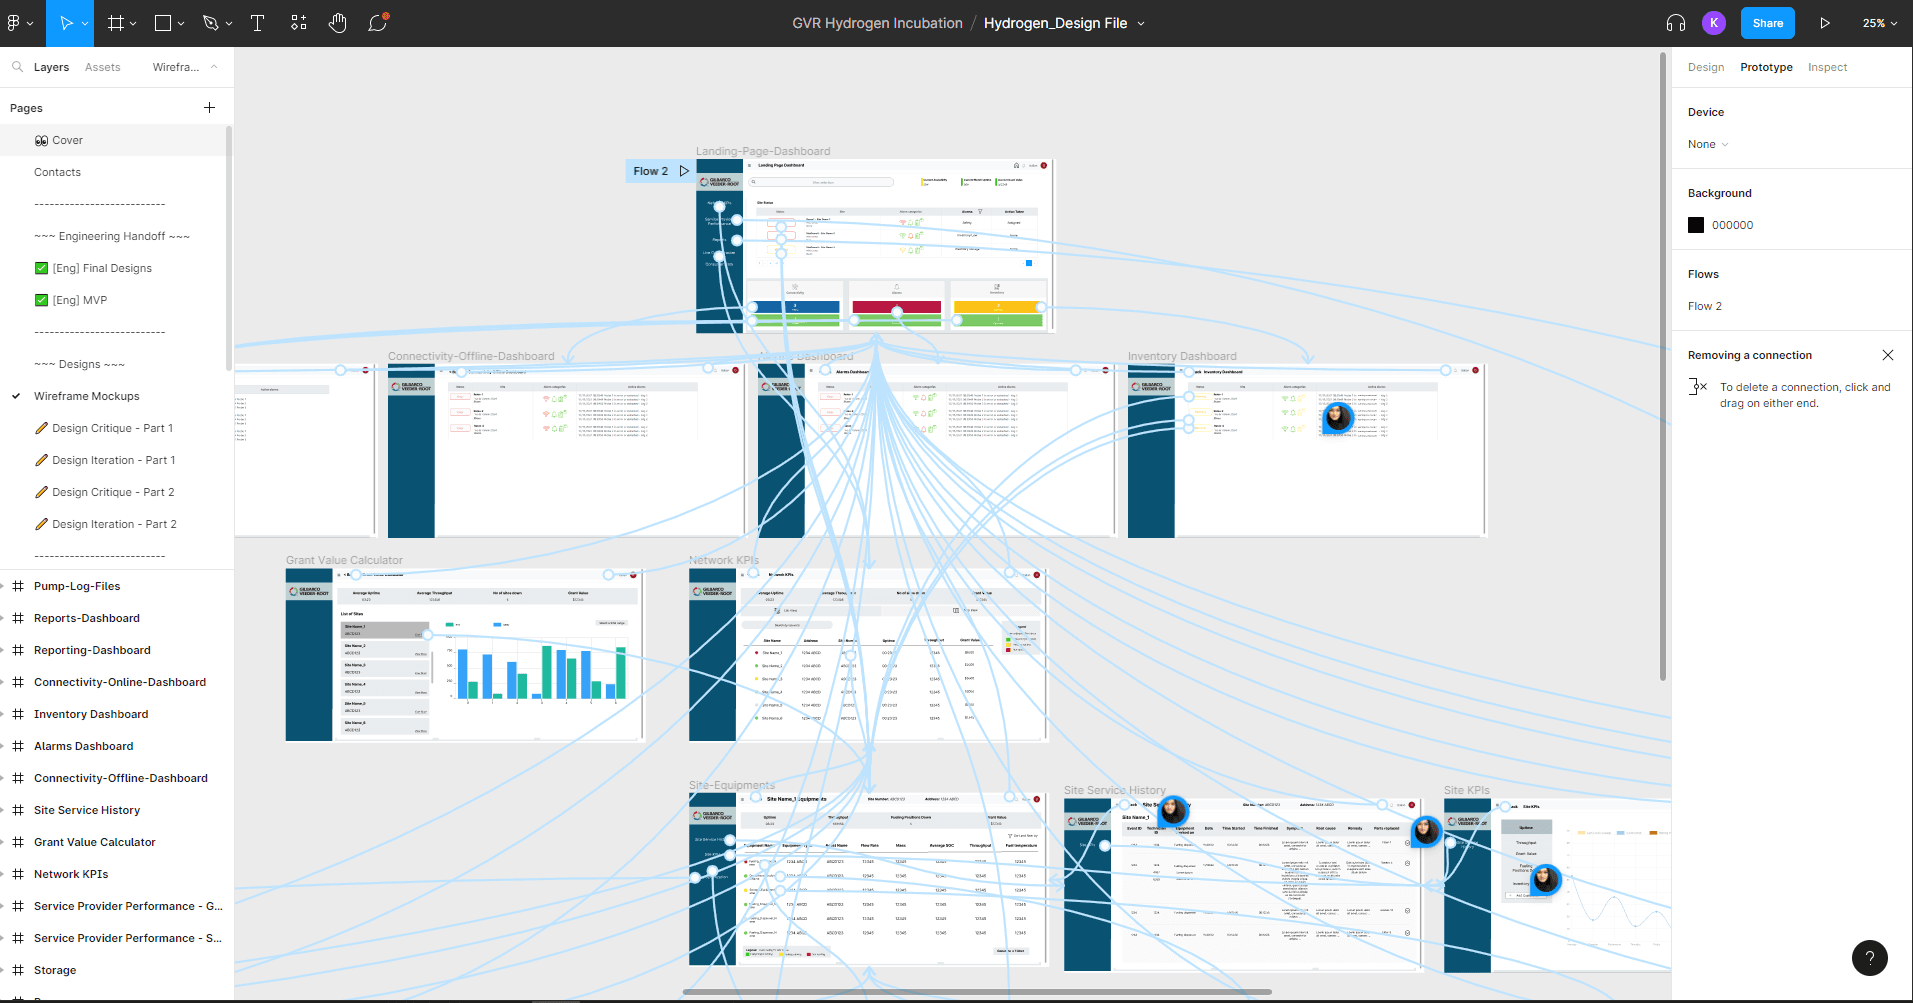Select the Frame tool
Screen dimensions: 1913x1003
(x=116, y=23)
